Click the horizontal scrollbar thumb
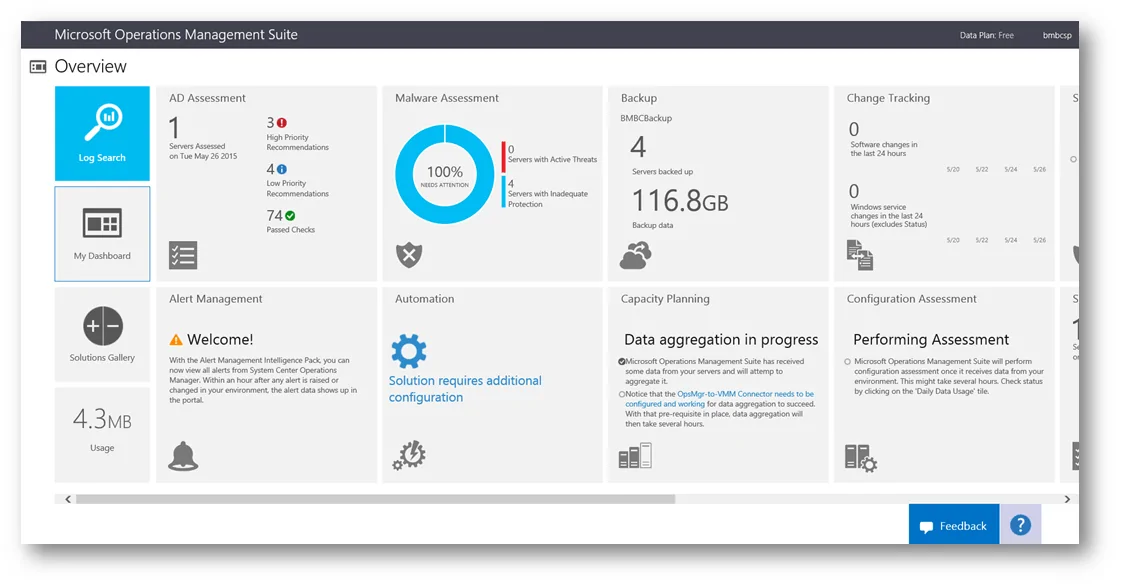Image resolution: width=1121 pixels, height=586 pixels. coord(375,500)
